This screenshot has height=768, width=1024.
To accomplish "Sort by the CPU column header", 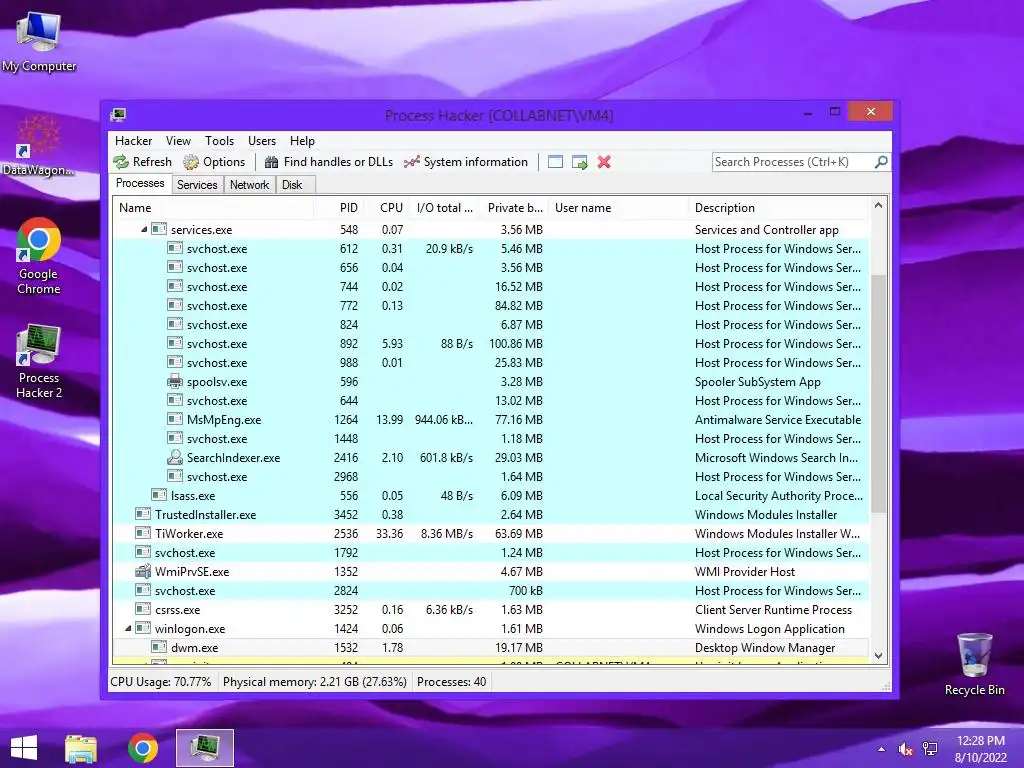I will (x=387, y=208).
